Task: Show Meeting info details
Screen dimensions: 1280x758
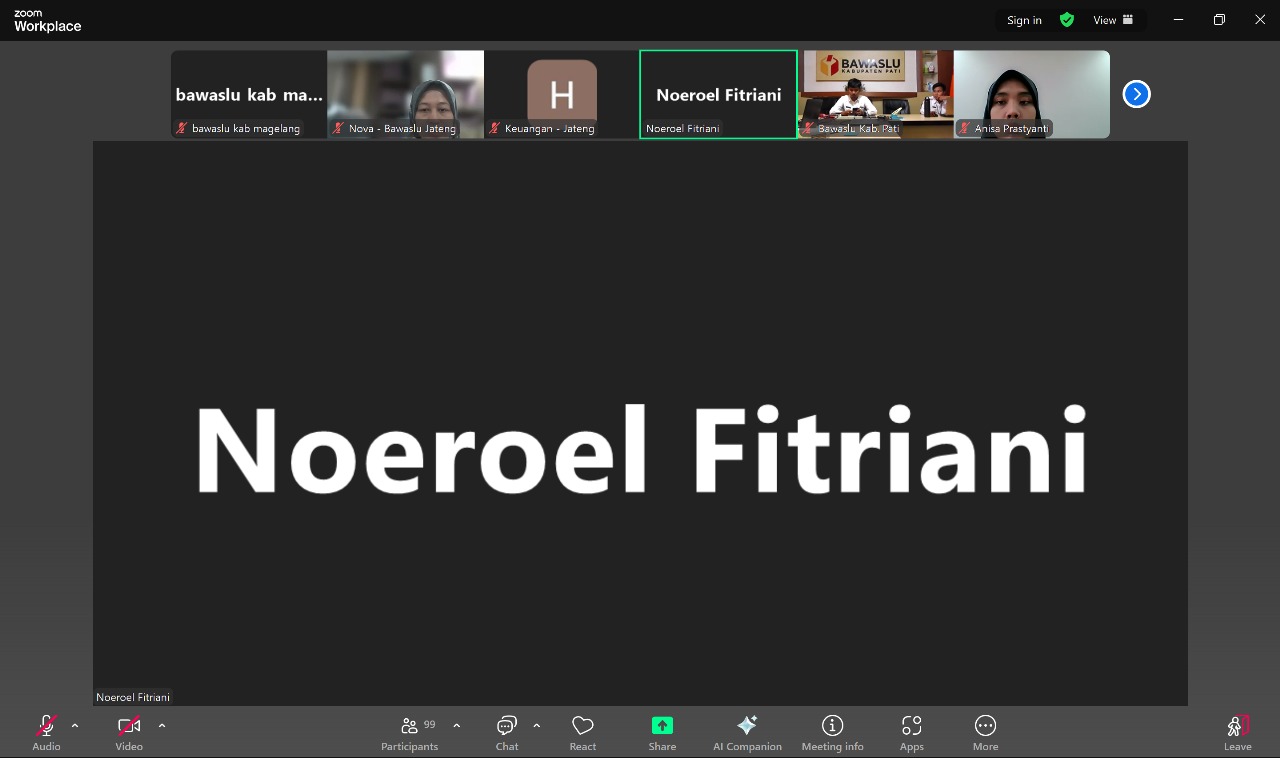Action: pos(832,731)
